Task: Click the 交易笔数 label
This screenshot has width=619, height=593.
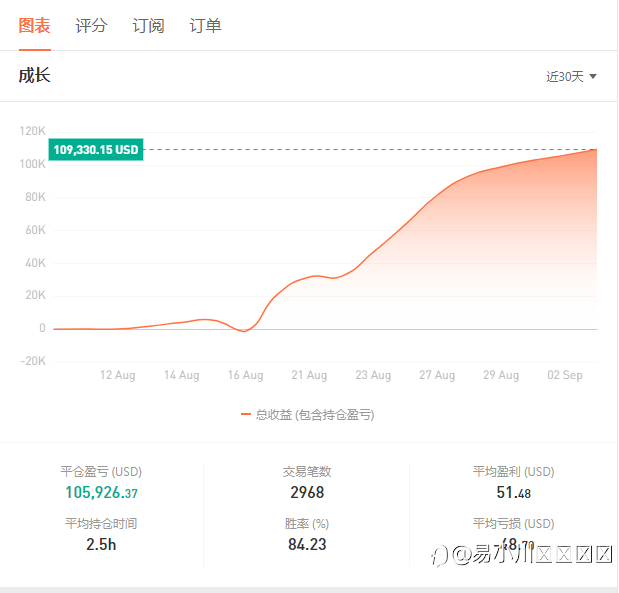Action: point(307,471)
